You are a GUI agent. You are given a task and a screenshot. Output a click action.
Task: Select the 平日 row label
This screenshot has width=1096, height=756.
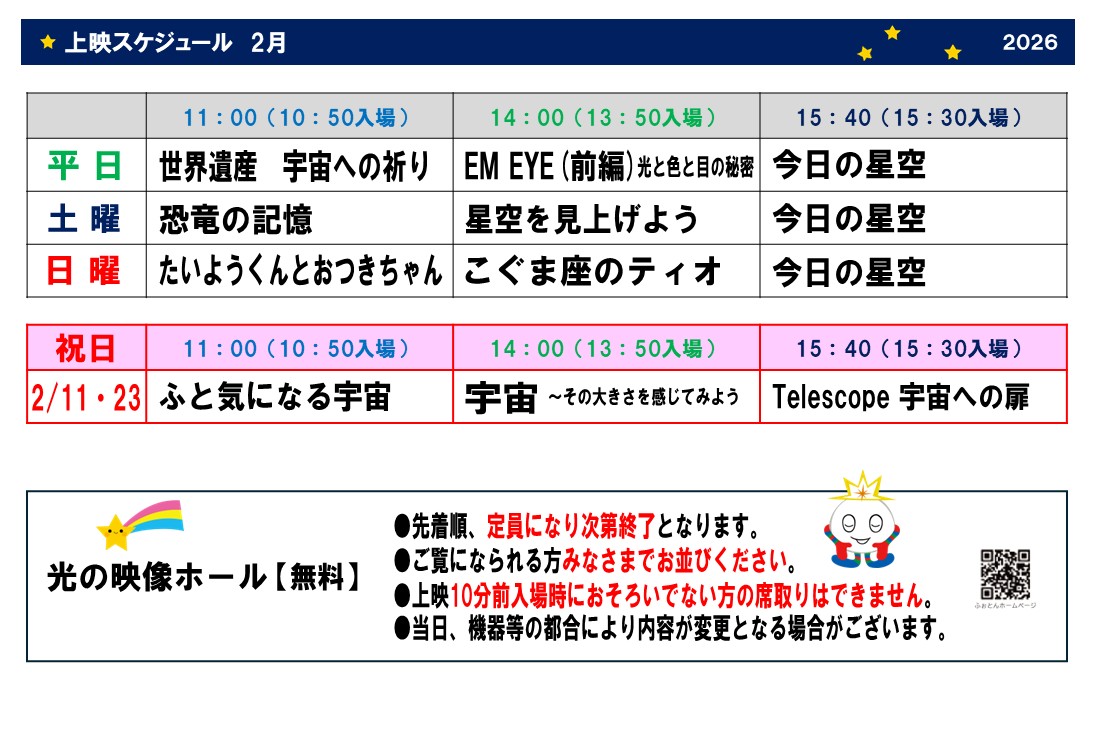coord(86,166)
